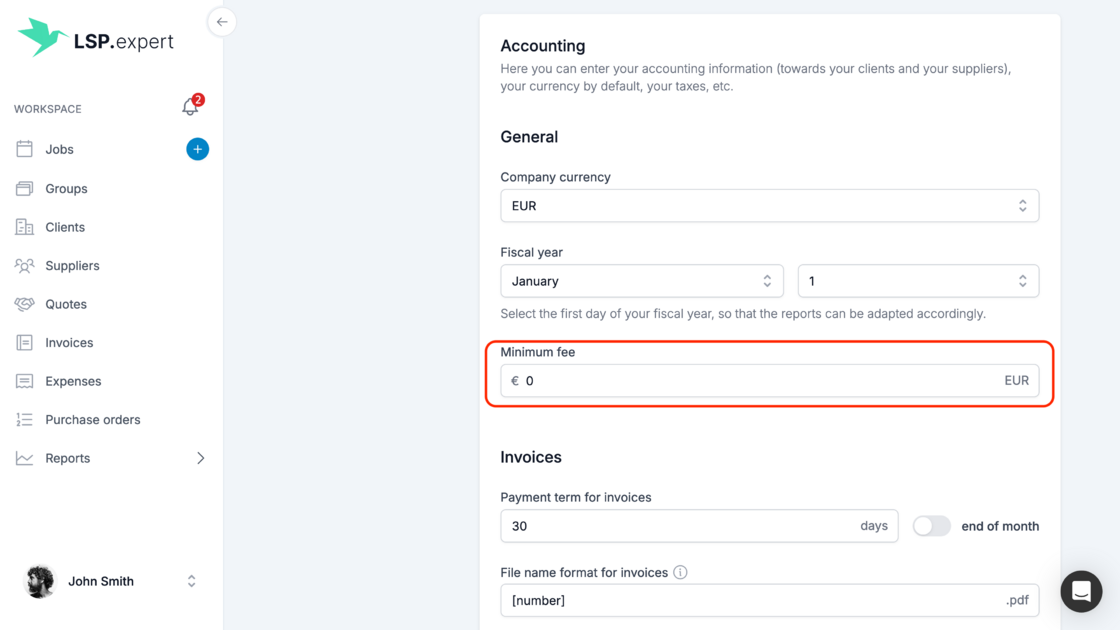Screen dimensions: 1120x630
Task: Open the chat support widget
Action: pyautogui.click(x=1081, y=591)
